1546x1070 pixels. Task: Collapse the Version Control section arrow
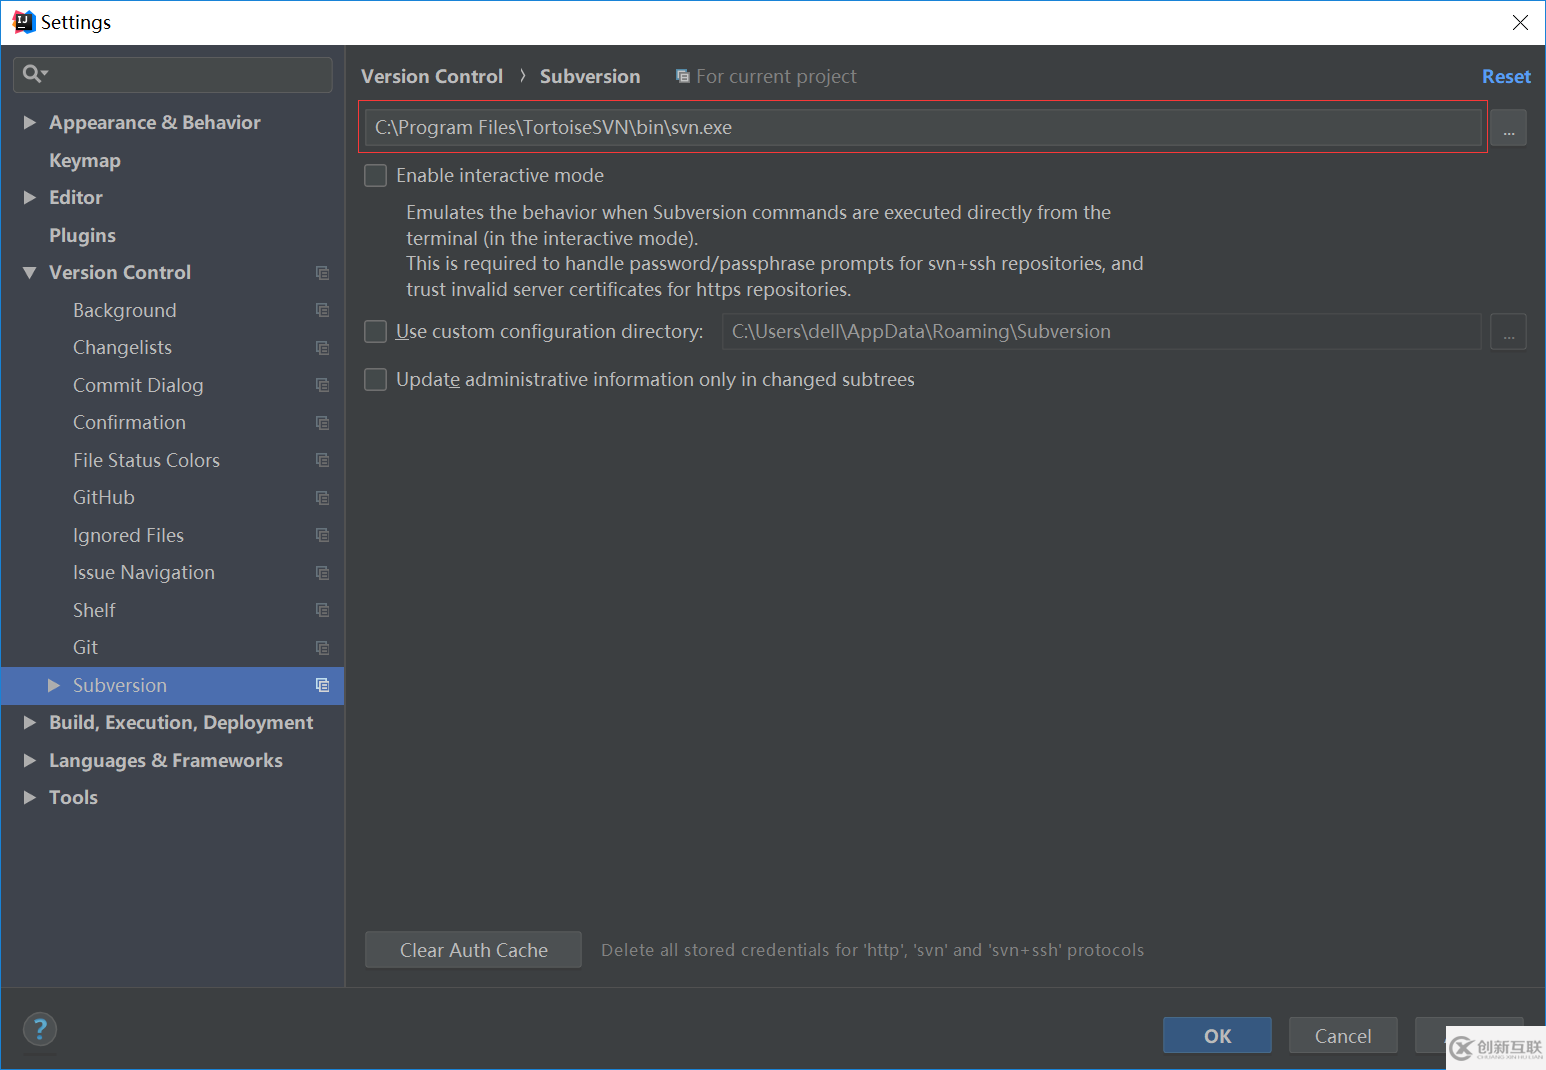pyautogui.click(x=30, y=273)
